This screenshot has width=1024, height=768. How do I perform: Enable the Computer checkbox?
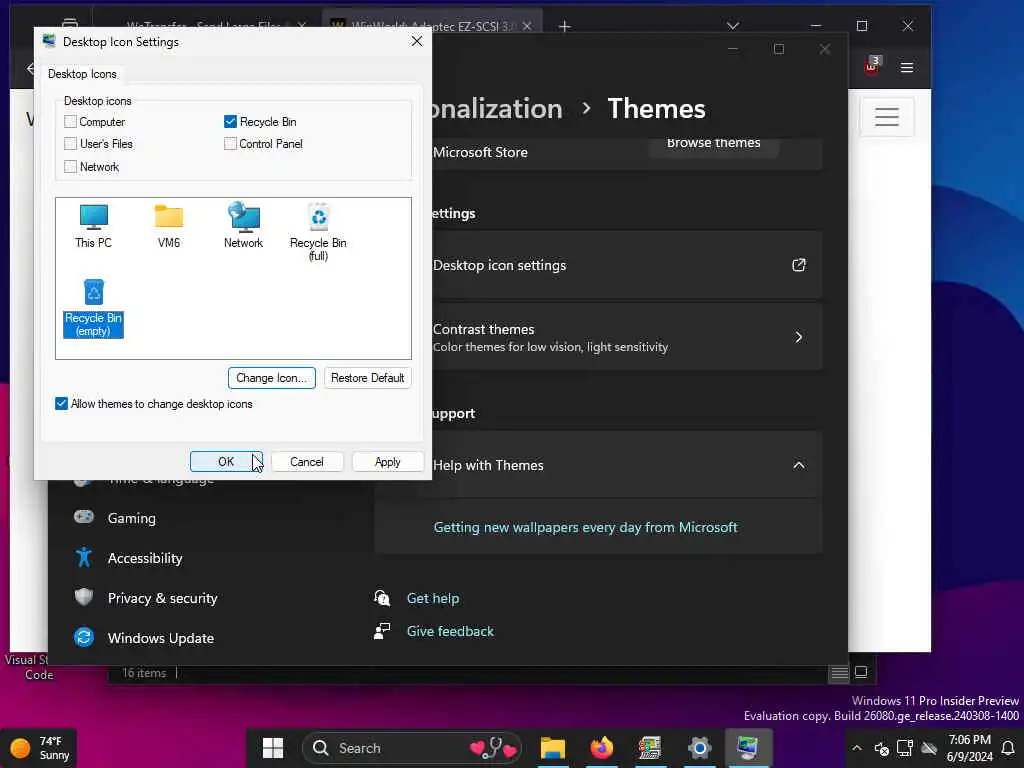point(71,121)
